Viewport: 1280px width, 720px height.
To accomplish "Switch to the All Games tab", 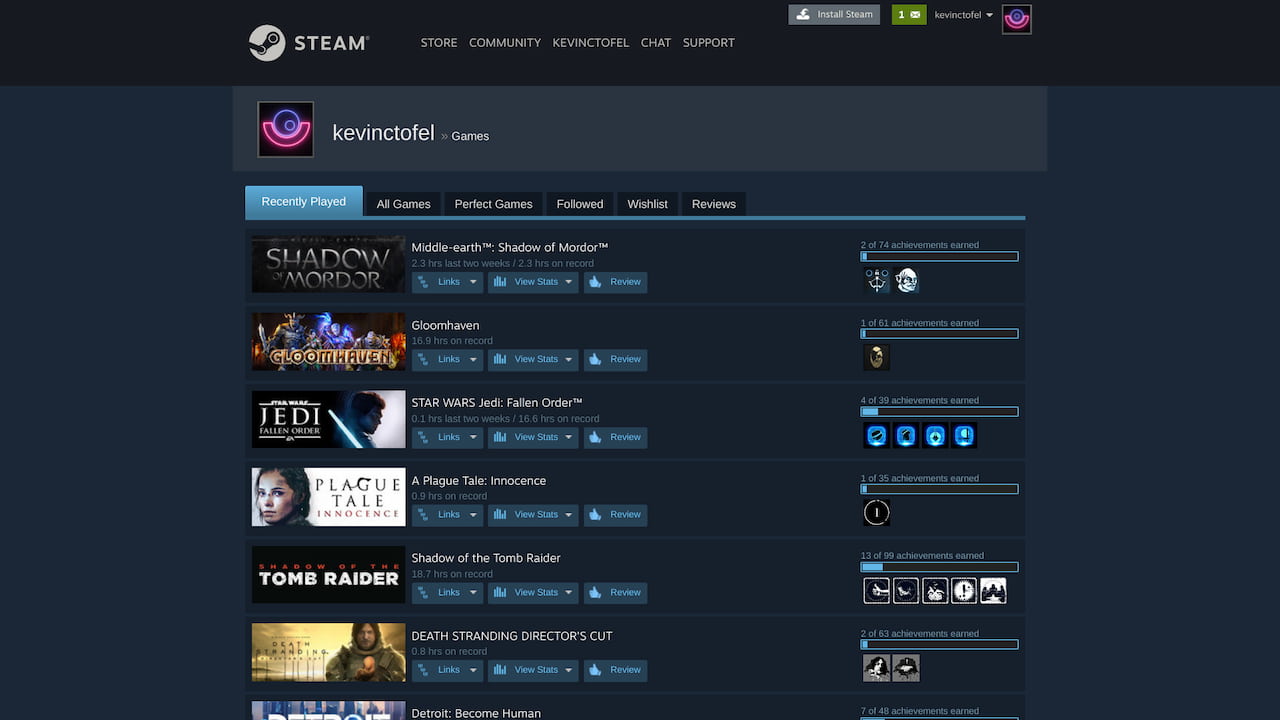I will point(404,204).
